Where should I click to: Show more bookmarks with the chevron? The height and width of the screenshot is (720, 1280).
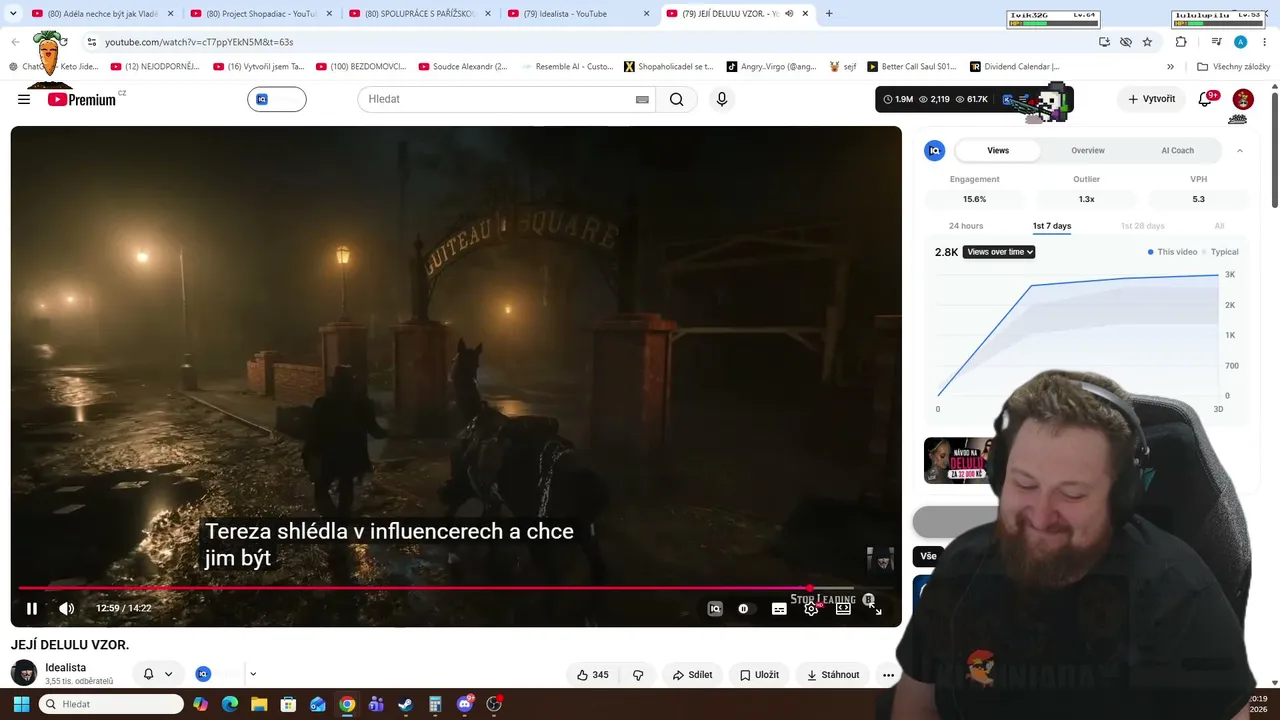[1170, 67]
